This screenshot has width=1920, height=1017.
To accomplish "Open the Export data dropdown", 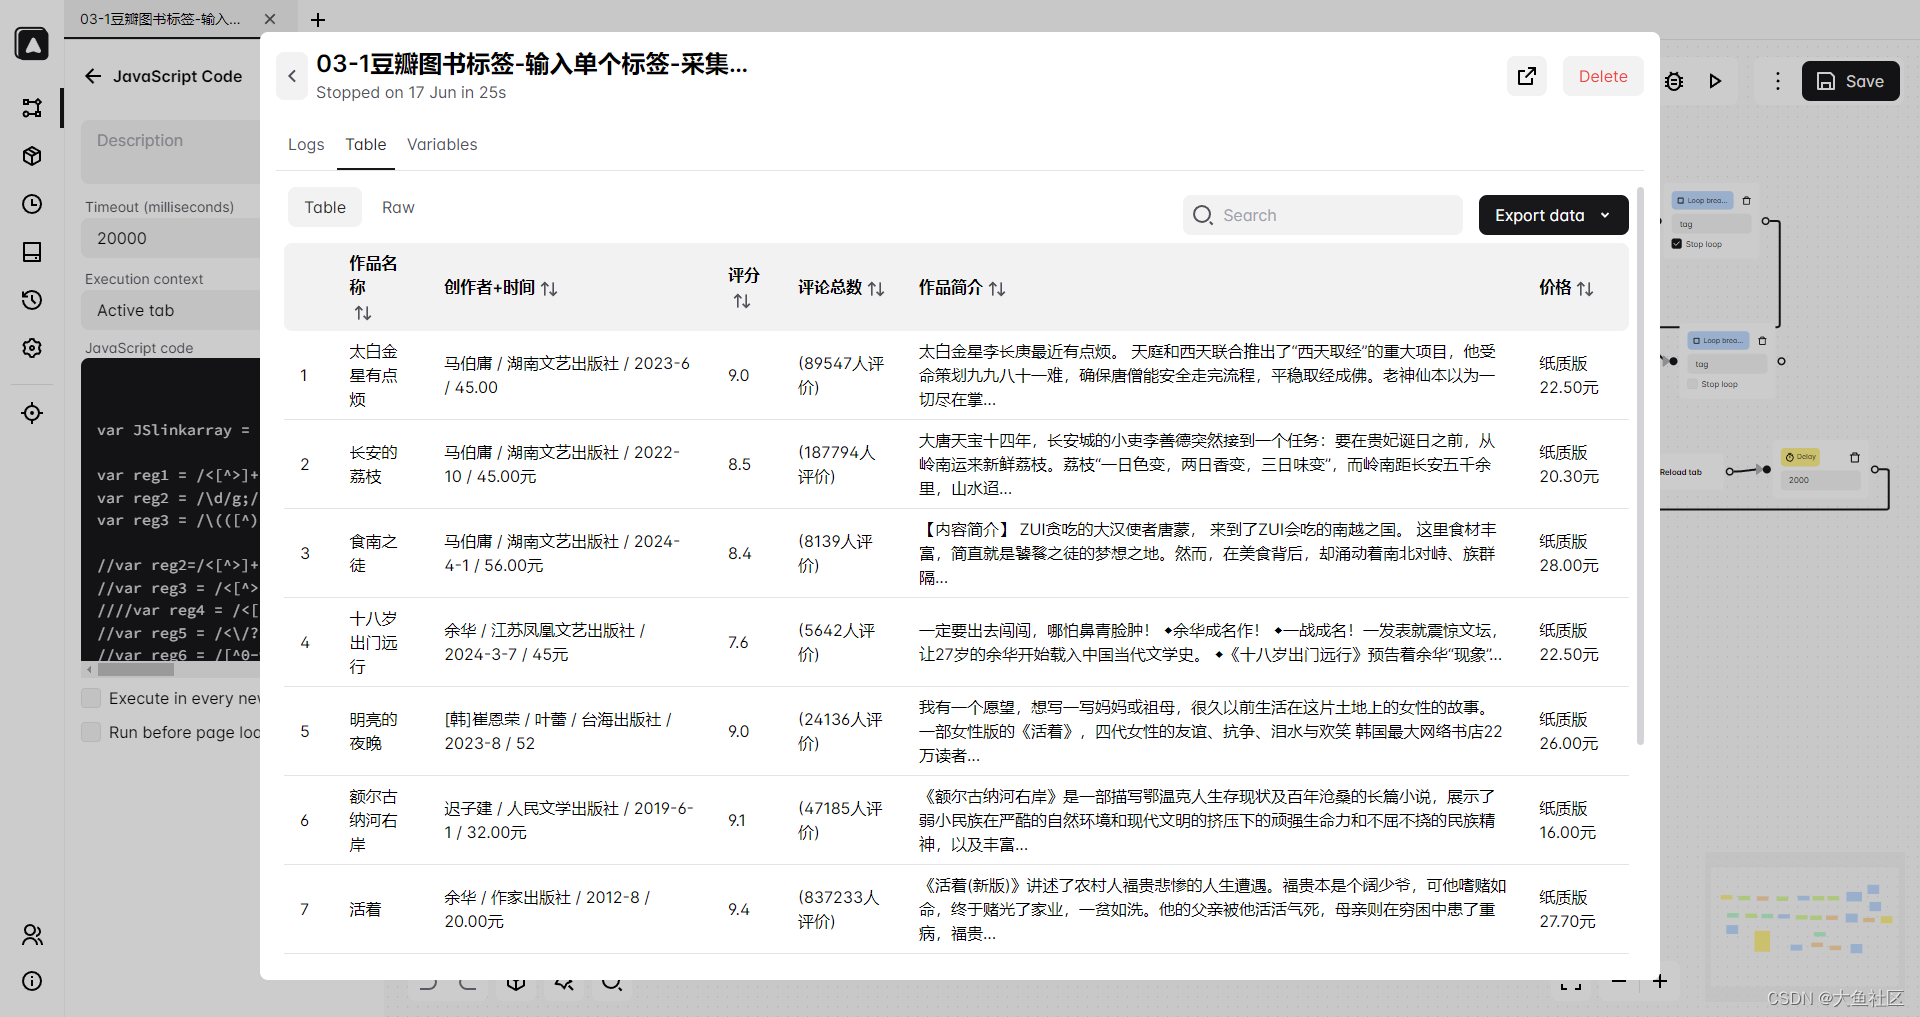I will (1553, 215).
